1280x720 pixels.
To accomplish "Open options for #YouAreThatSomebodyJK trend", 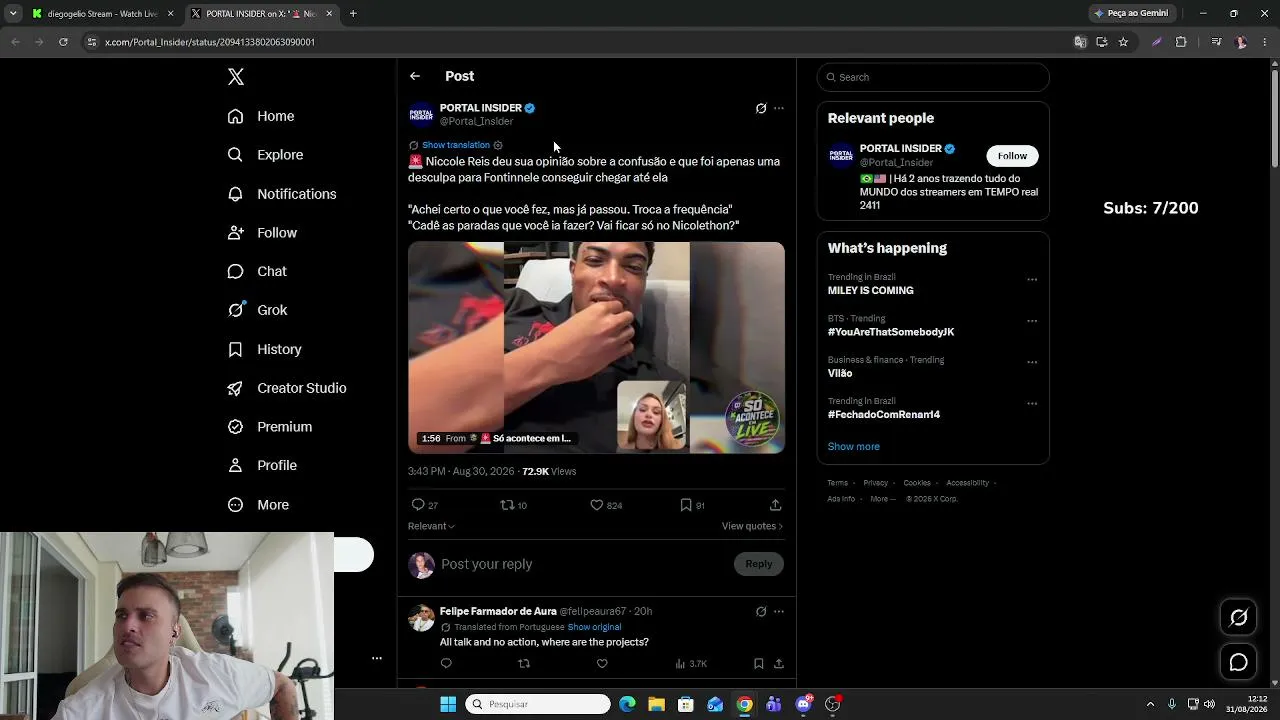I will 1032,321.
